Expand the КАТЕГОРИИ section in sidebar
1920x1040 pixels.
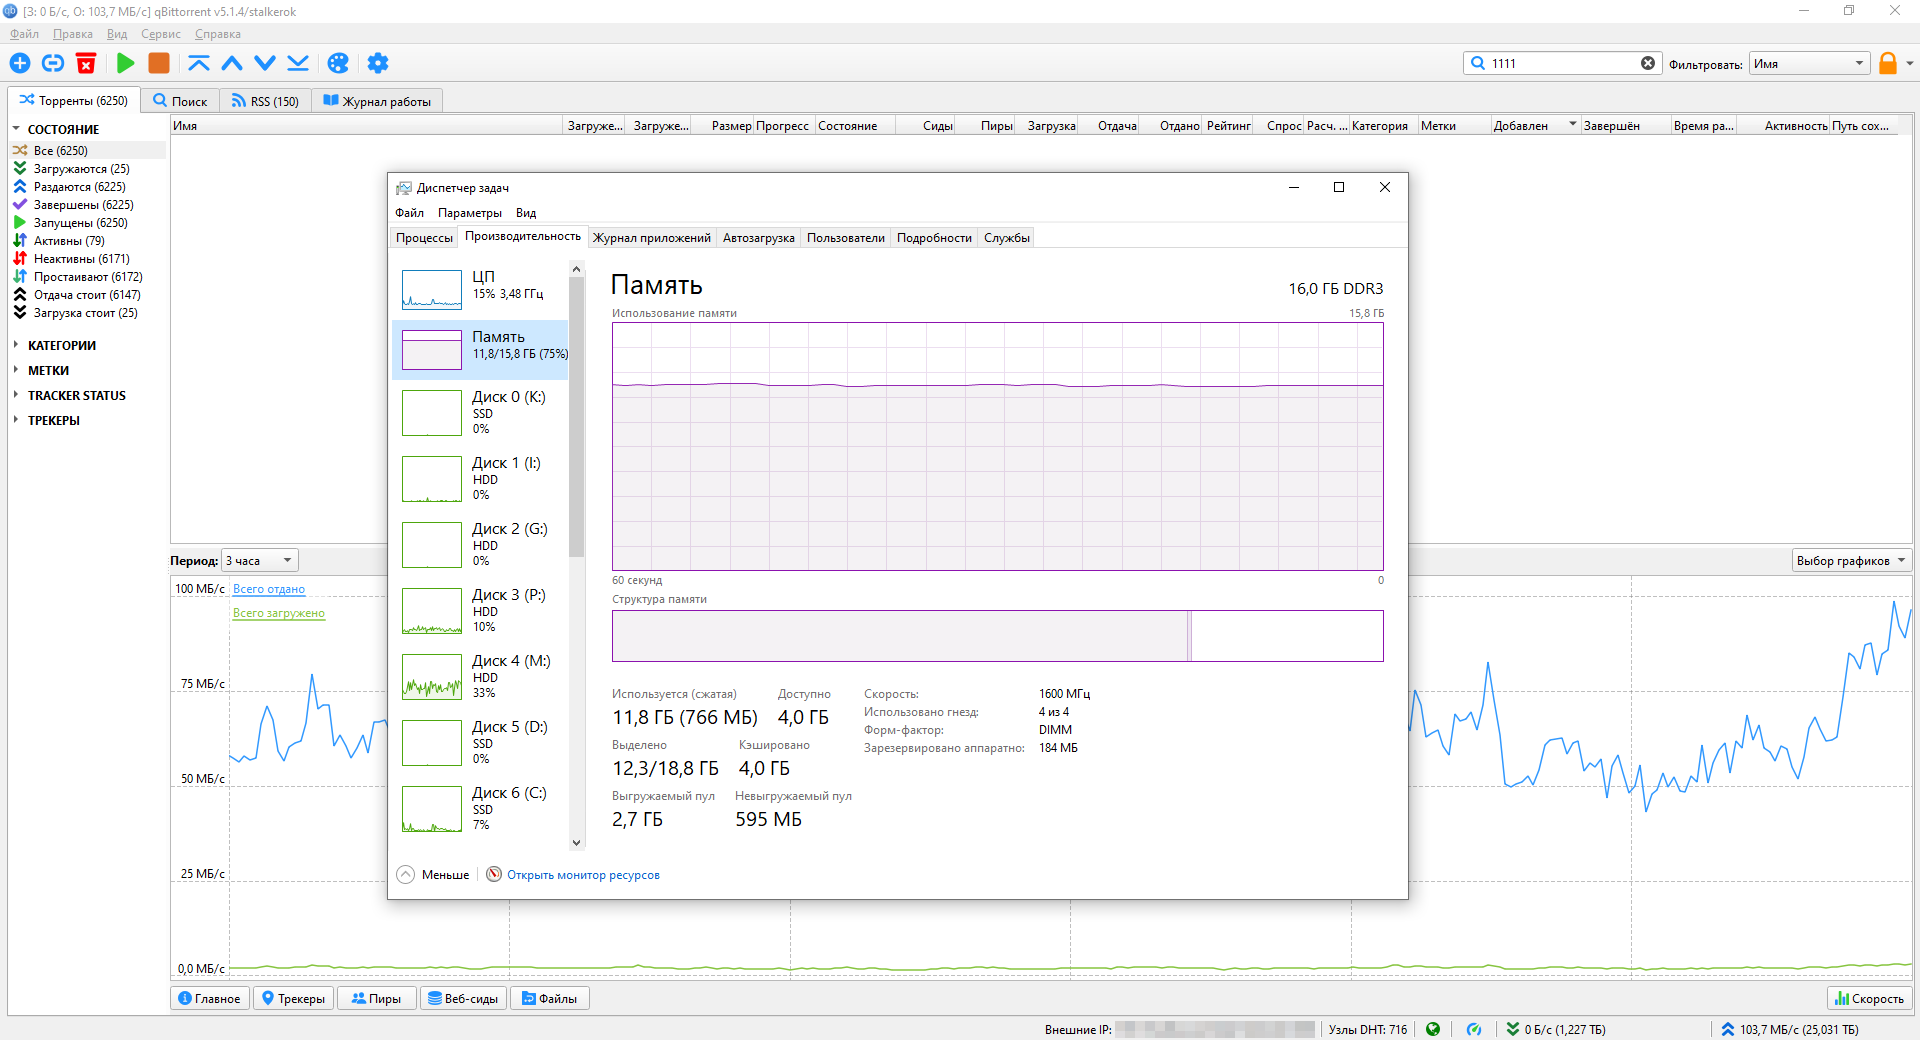pyautogui.click(x=62, y=345)
